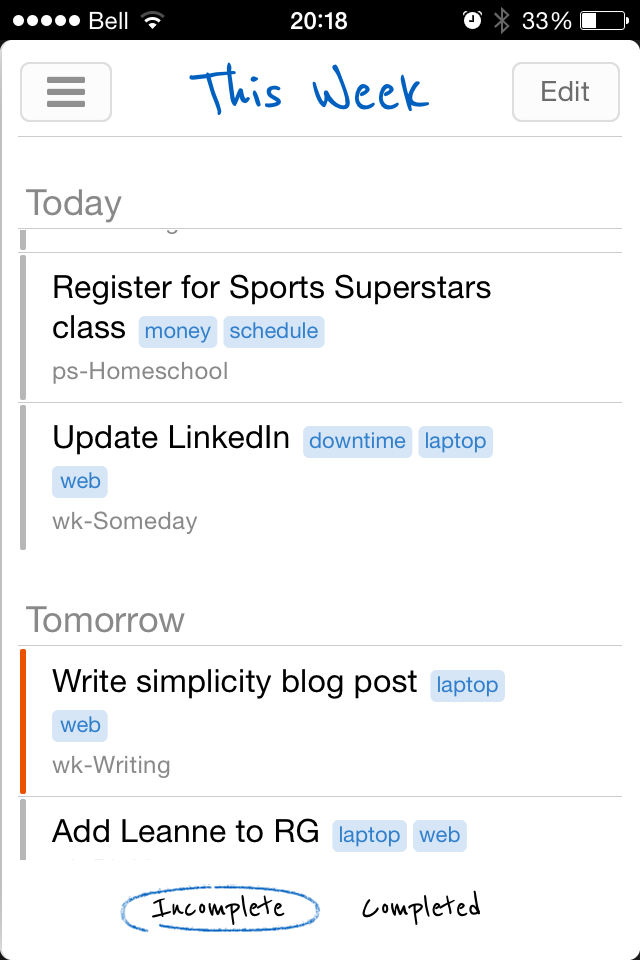This screenshot has width=640, height=960.
Task: Open the Add Leanne to RG task
Action: point(186,831)
